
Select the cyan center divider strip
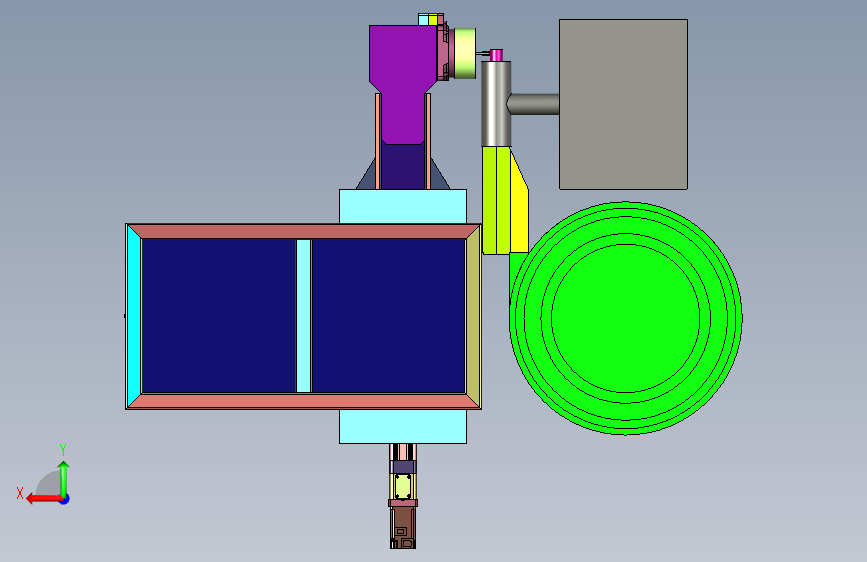point(304,316)
